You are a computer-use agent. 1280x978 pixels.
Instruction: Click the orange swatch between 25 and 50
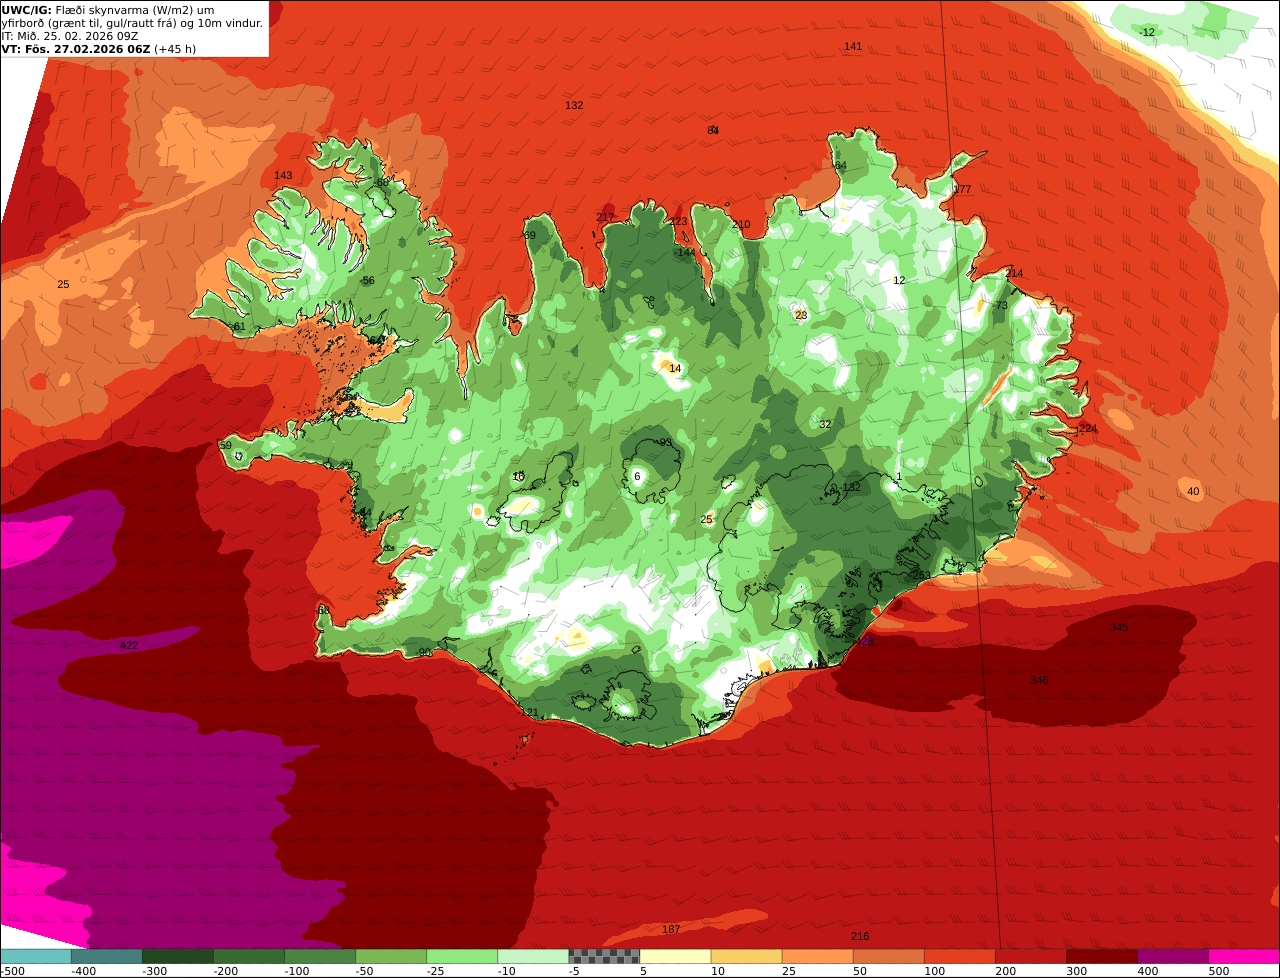coord(817,956)
